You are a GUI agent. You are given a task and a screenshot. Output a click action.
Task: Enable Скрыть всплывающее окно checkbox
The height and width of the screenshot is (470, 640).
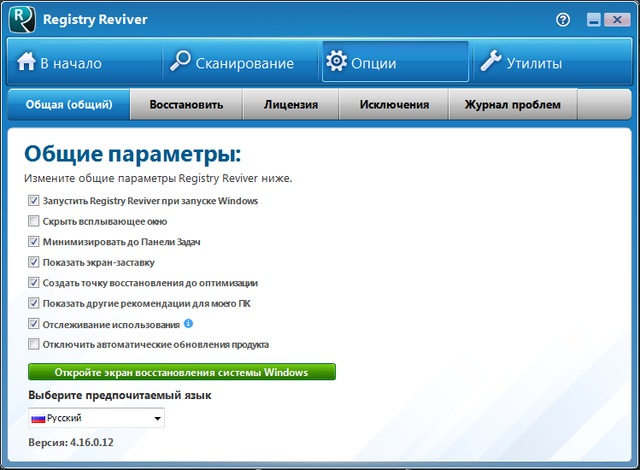click(34, 221)
